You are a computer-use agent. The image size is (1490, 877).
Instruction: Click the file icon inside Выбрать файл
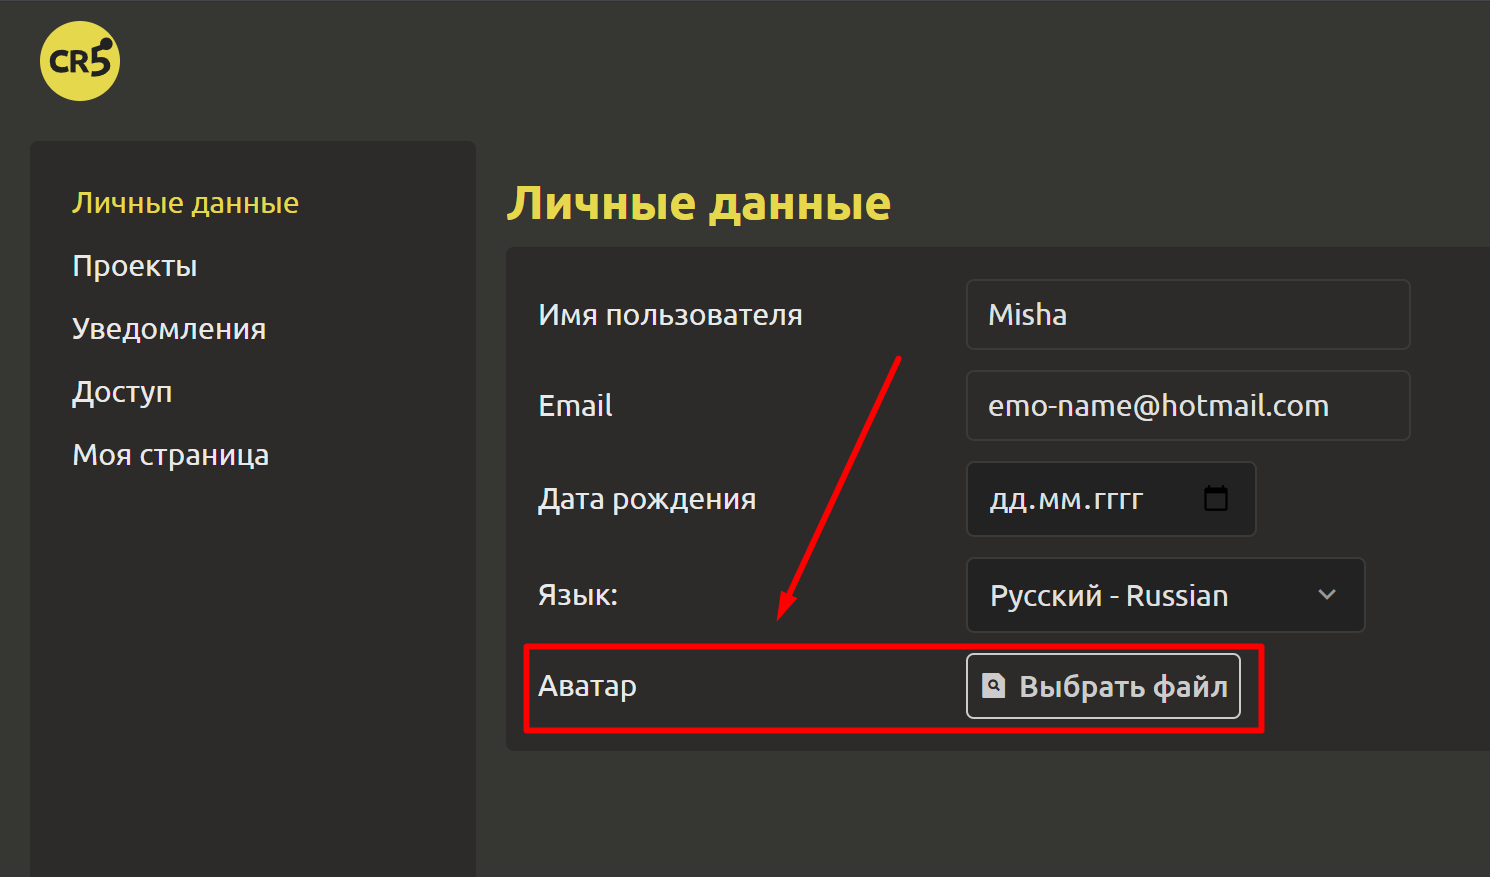[993, 686]
